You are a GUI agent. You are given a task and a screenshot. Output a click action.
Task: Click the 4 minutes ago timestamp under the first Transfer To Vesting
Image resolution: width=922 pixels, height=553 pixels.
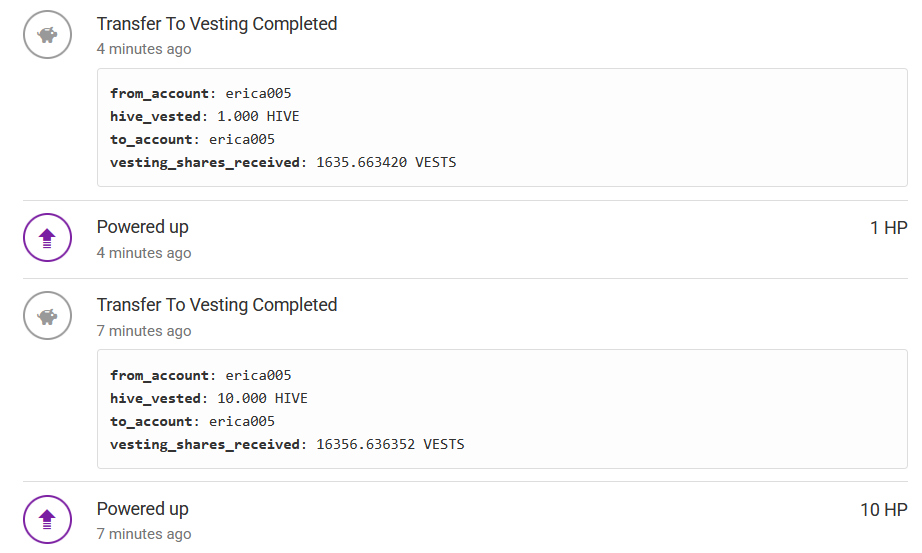144,49
